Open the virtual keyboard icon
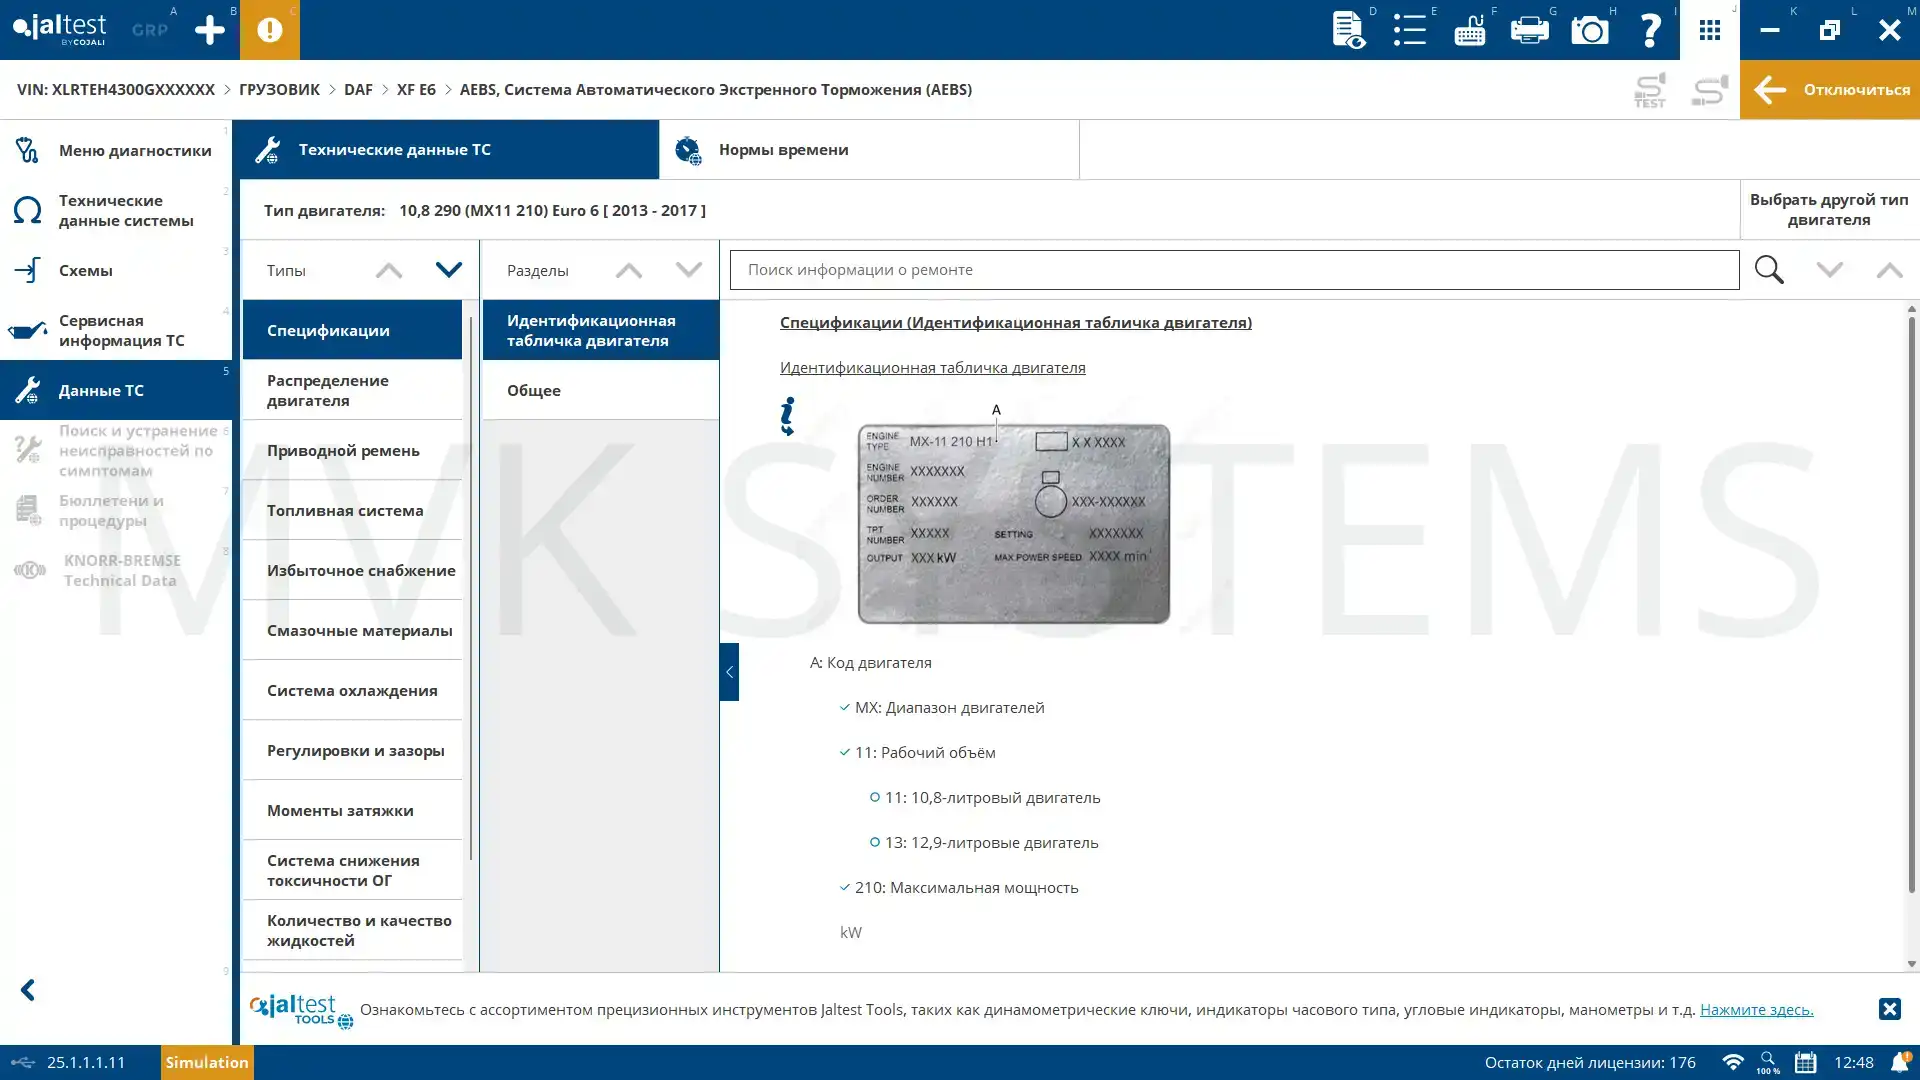1920x1080 pixels. pyautogui.click(x=1470, y=30)
